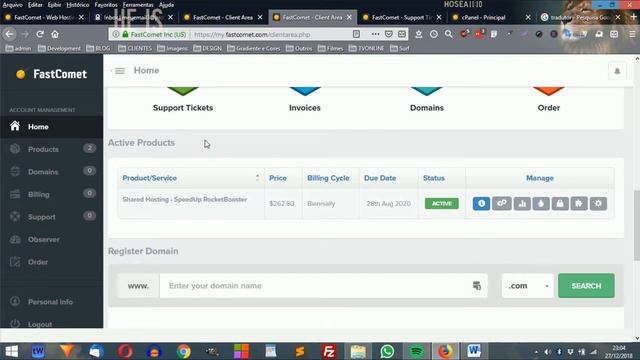
Task: Click the FastComet logo in sidebar
Action: (51, 74)
